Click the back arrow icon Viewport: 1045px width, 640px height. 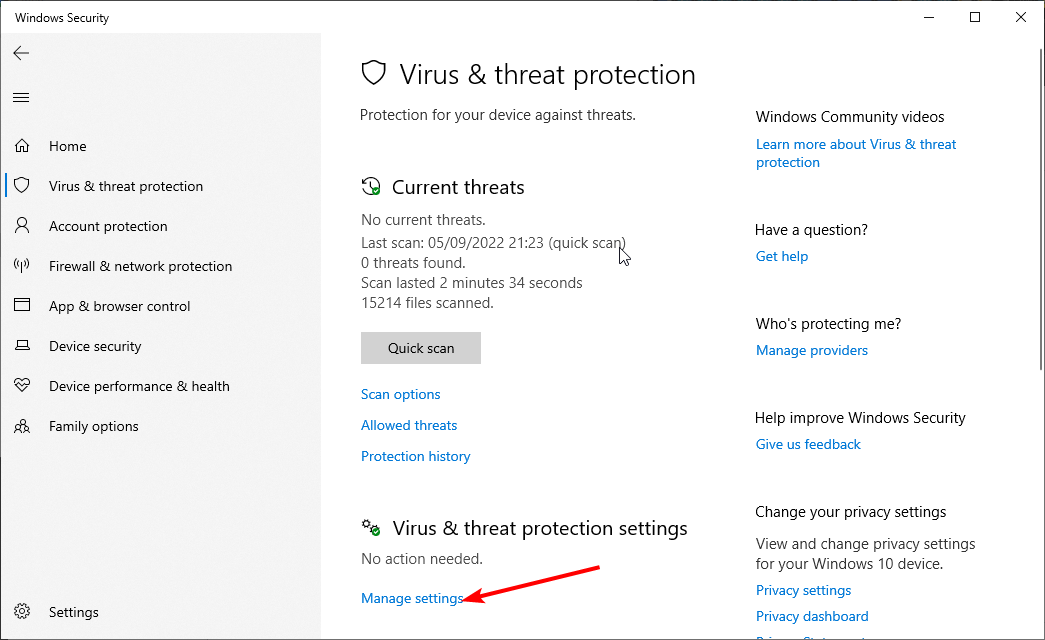(x=21, y=53)
